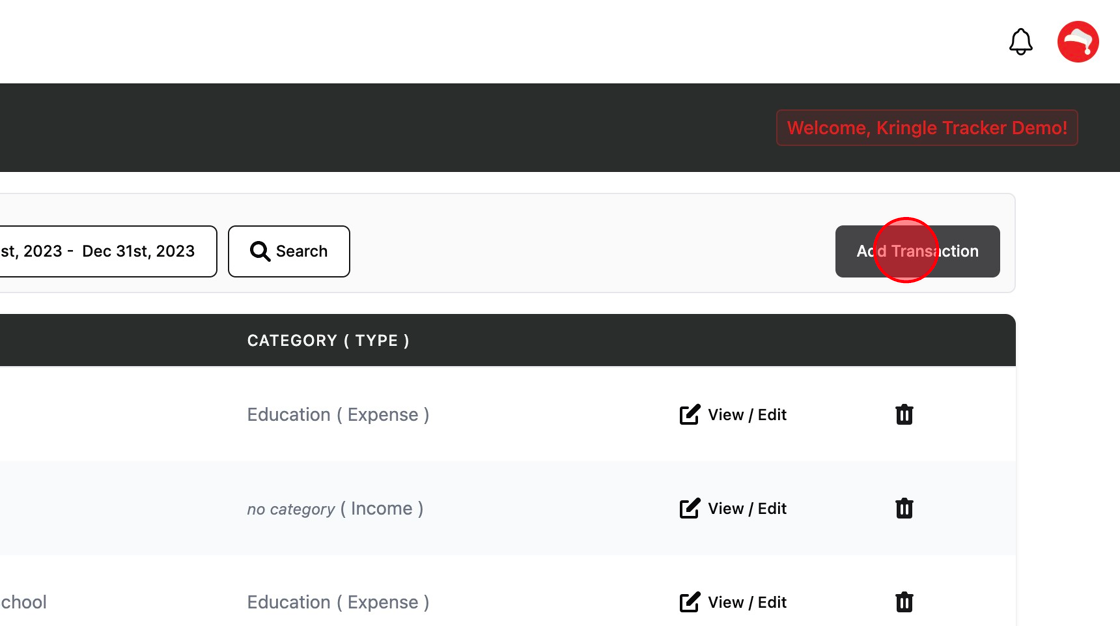
Task: Click pencil edit icon for Income transaction
Action: (690, 508)
